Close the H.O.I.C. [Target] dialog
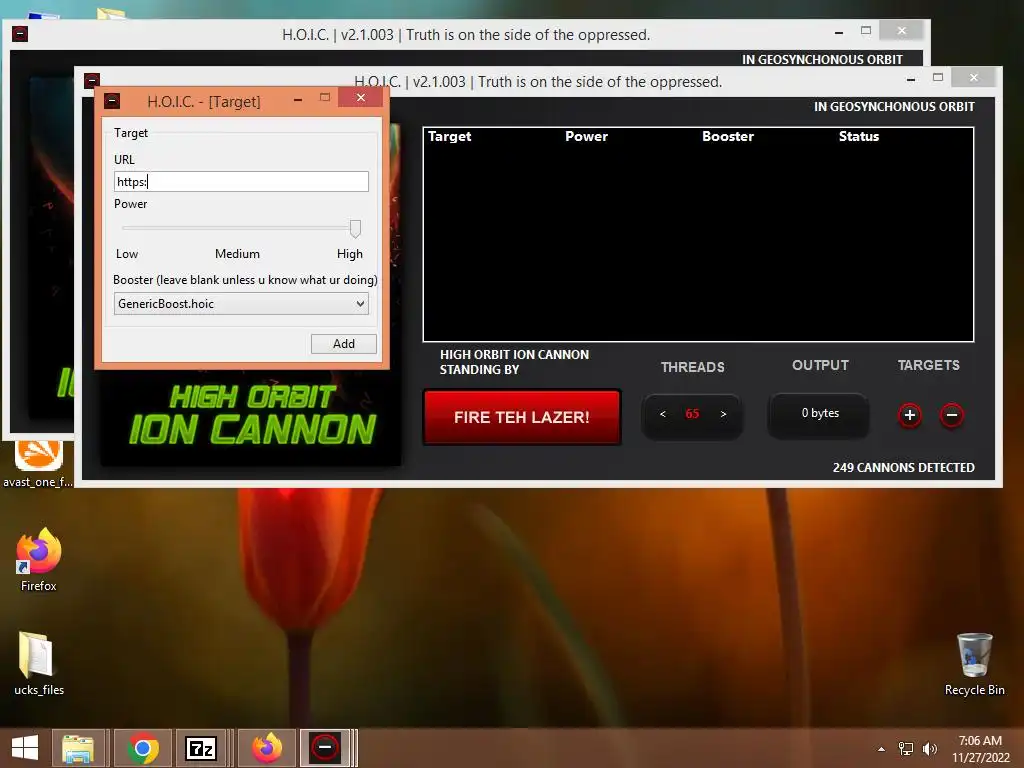Viewport: 1024px width, 768px height. pyautogui.click(x=360, y=97)
